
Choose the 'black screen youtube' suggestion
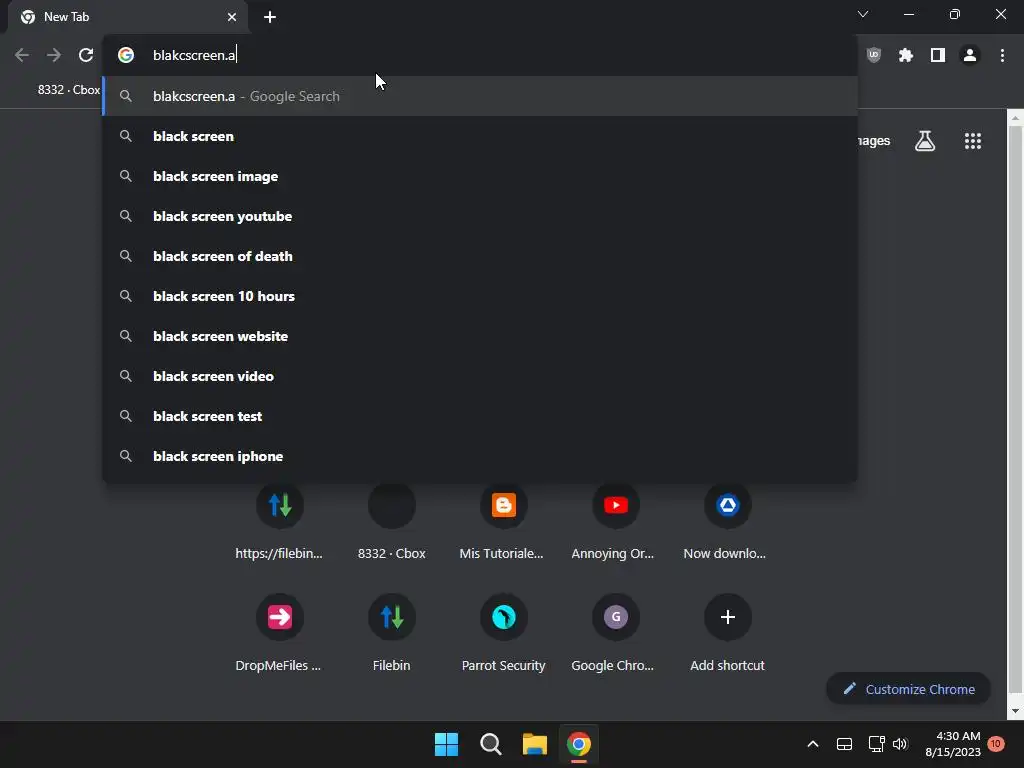480,216
